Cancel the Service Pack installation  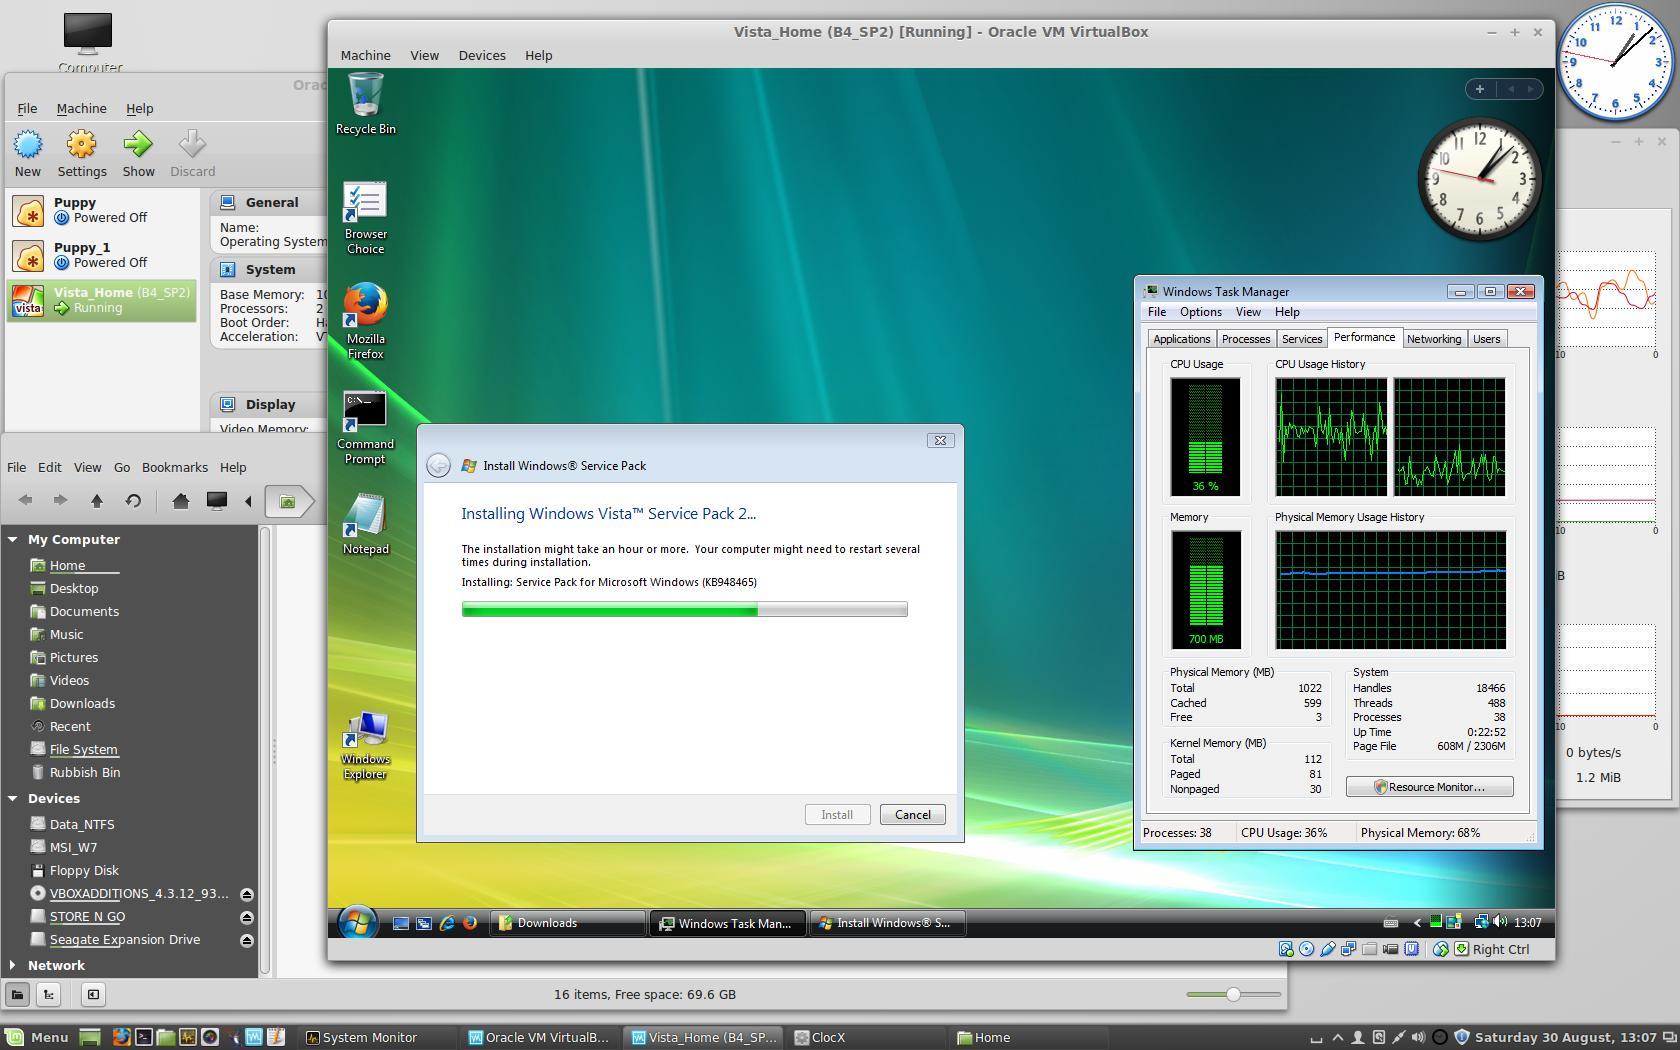click(x=912, y=815)
